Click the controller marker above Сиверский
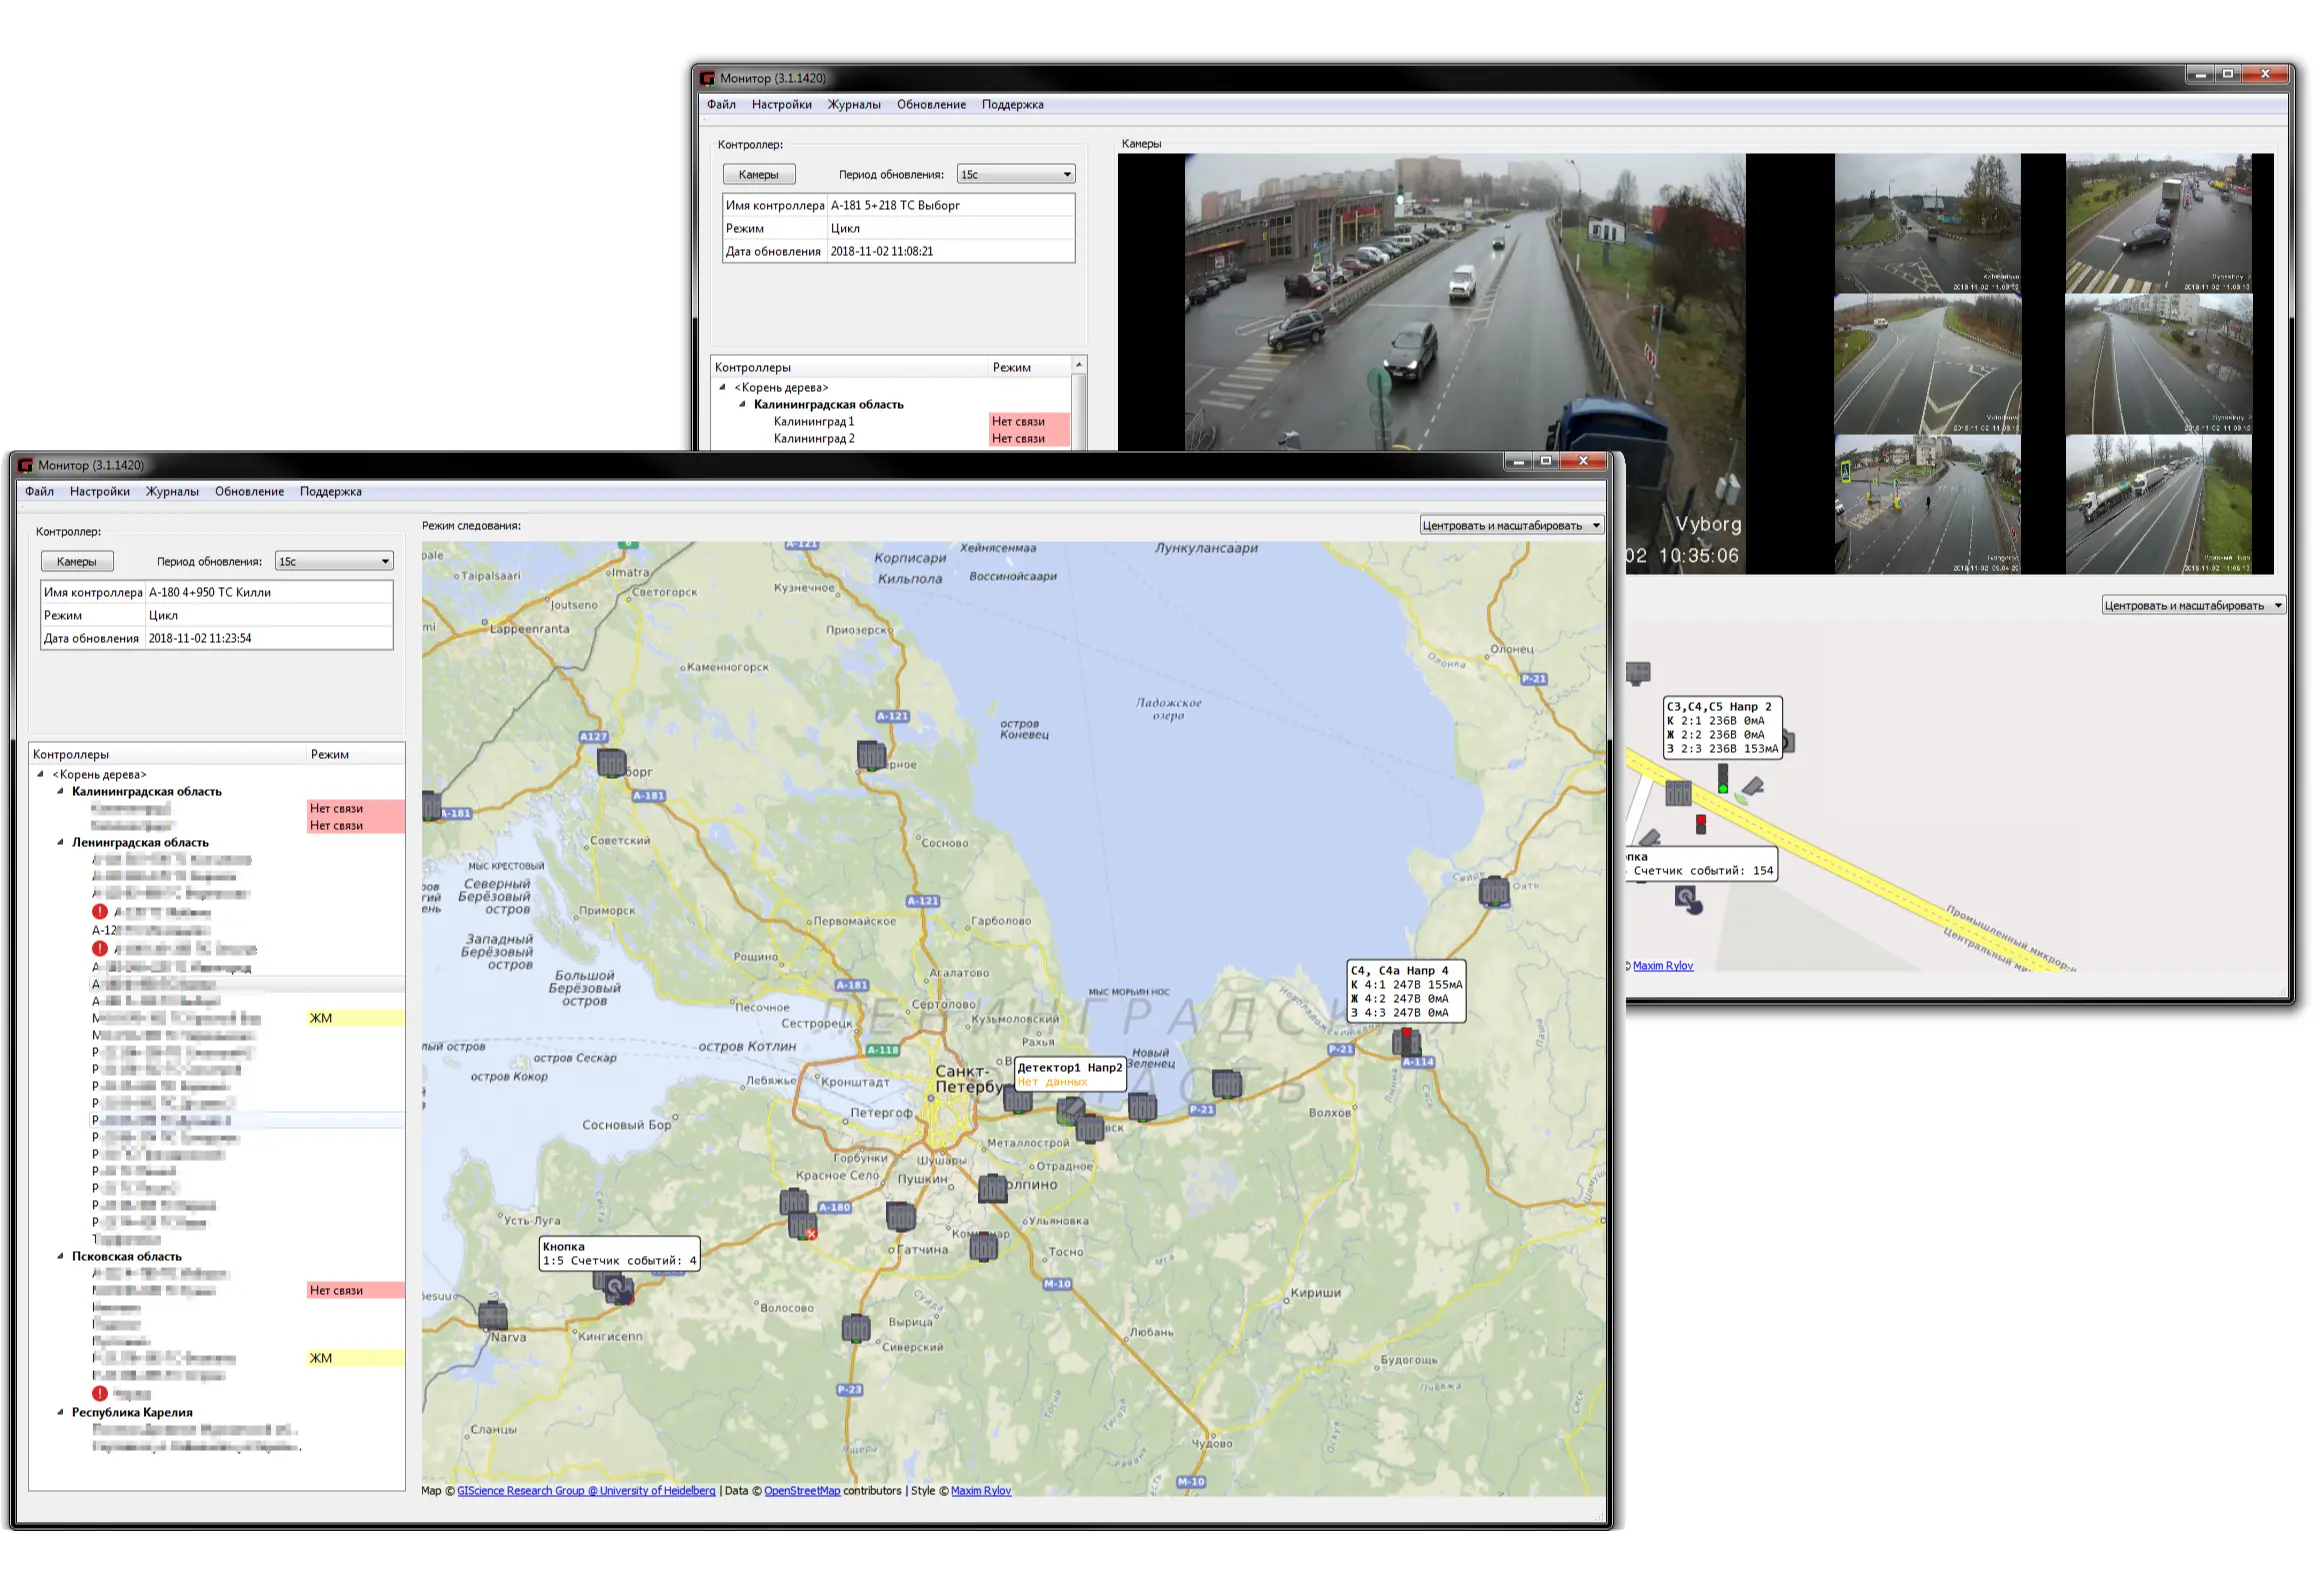2314x1584 pixels. click(x=855, y=1328)
